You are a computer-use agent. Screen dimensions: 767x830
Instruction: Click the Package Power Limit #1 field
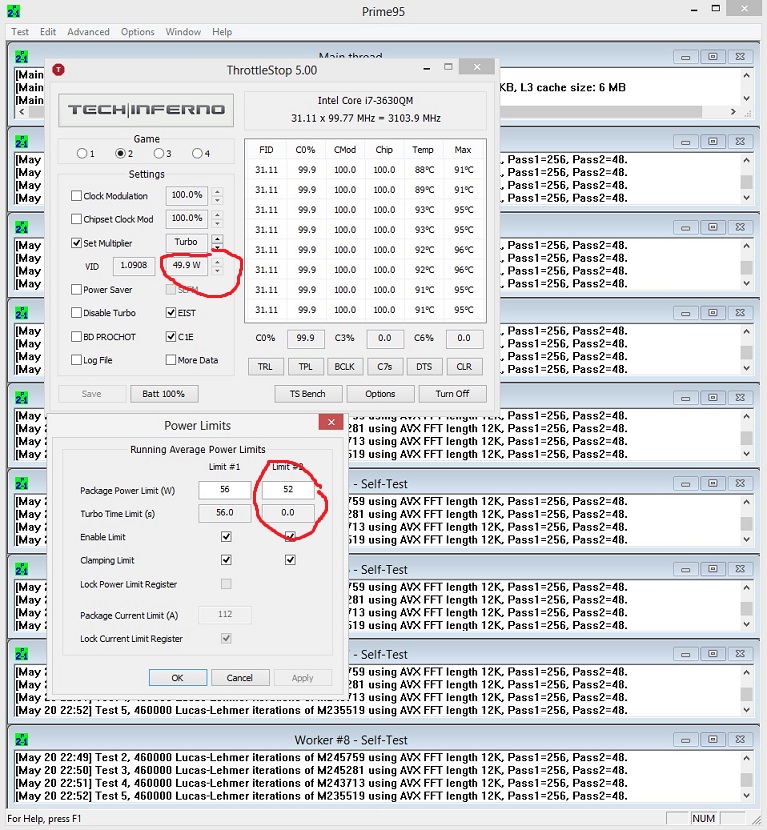coord(224,490)
